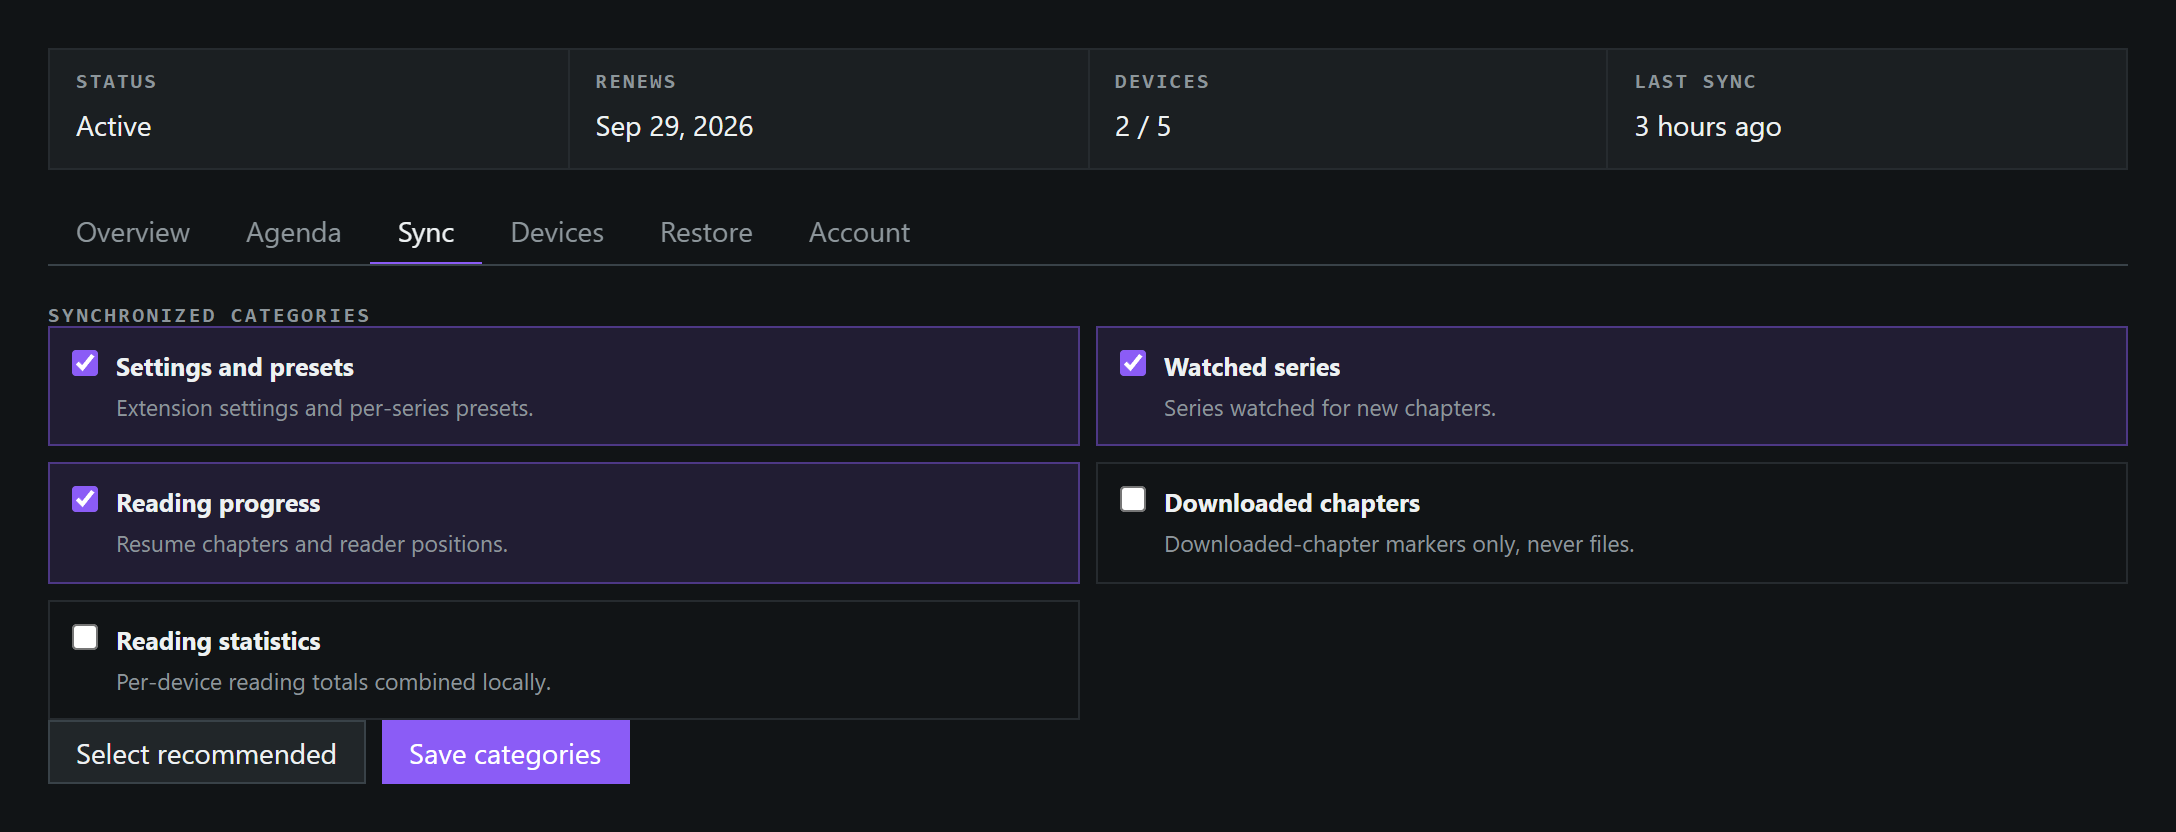Viewport: 2176px width, 832px height.
Task: Uncheck the Watched series checkbox
Action: tap(1133, 363)
